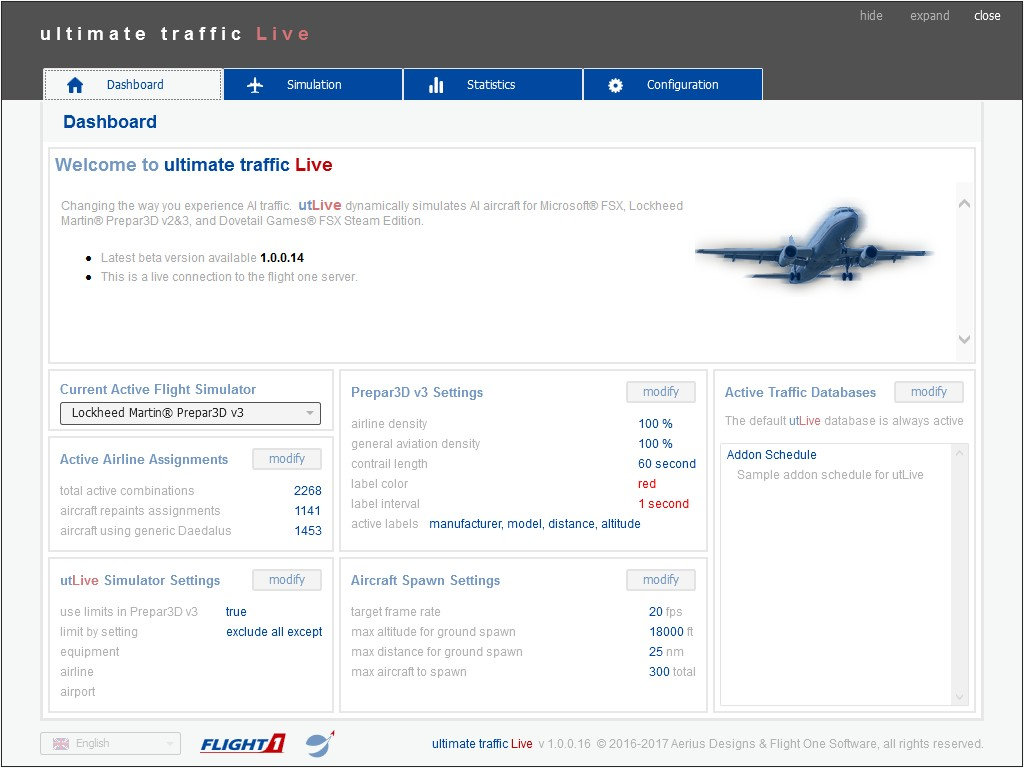Viewport: 1024px width, 768px height.
Task: Switch to the Simulation tab
Action: 313,84
